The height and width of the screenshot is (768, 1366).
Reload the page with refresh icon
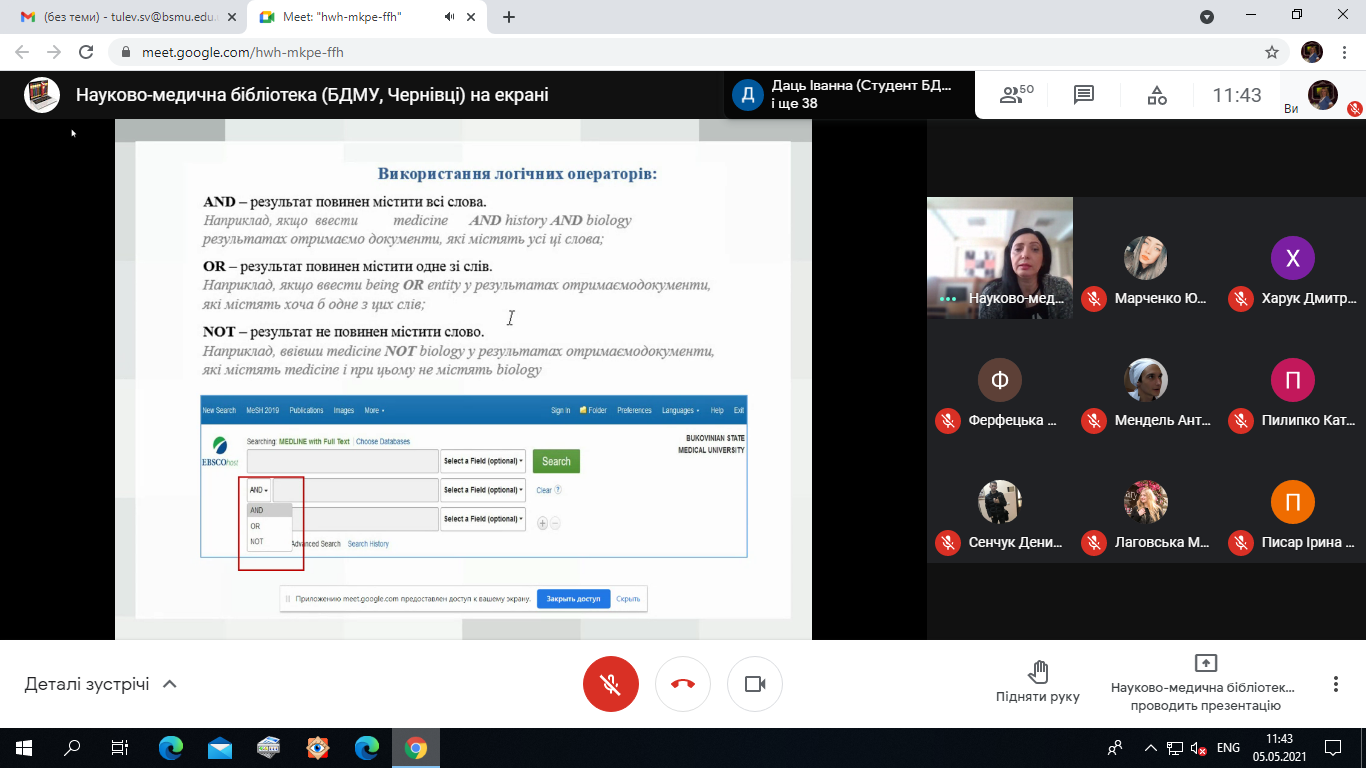click(x=86, y=52)
